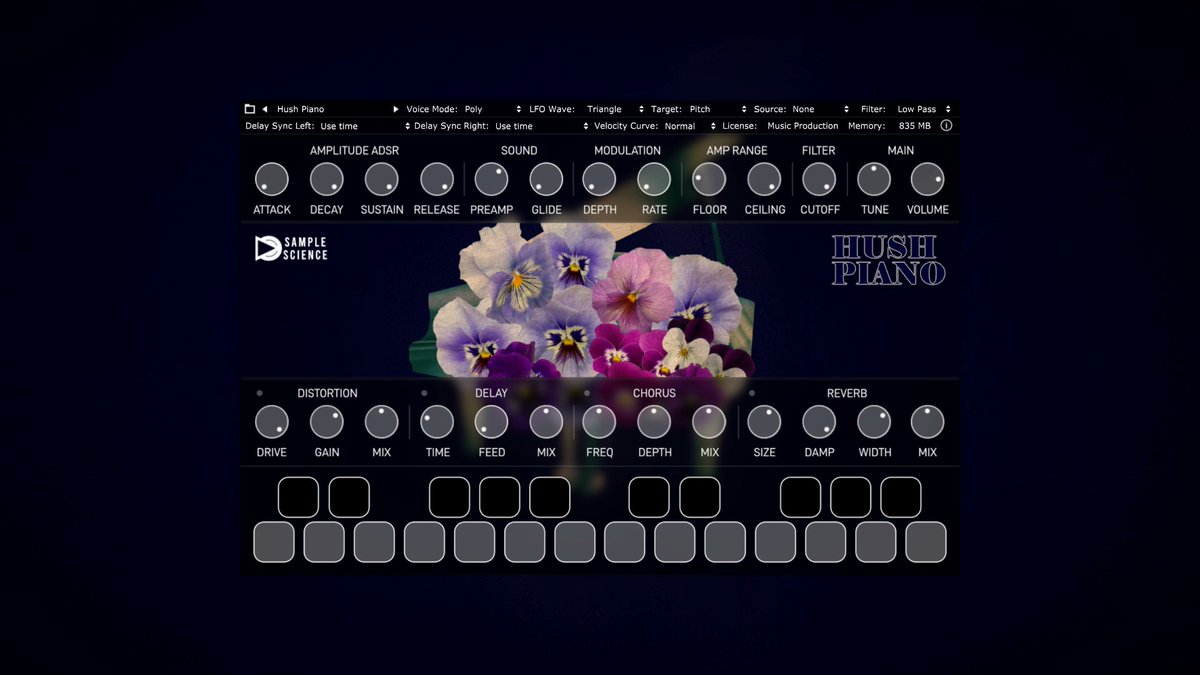Click the AMPLITUDE ADSR section heading
1200x675 pixels.
[x=354, y=151]
